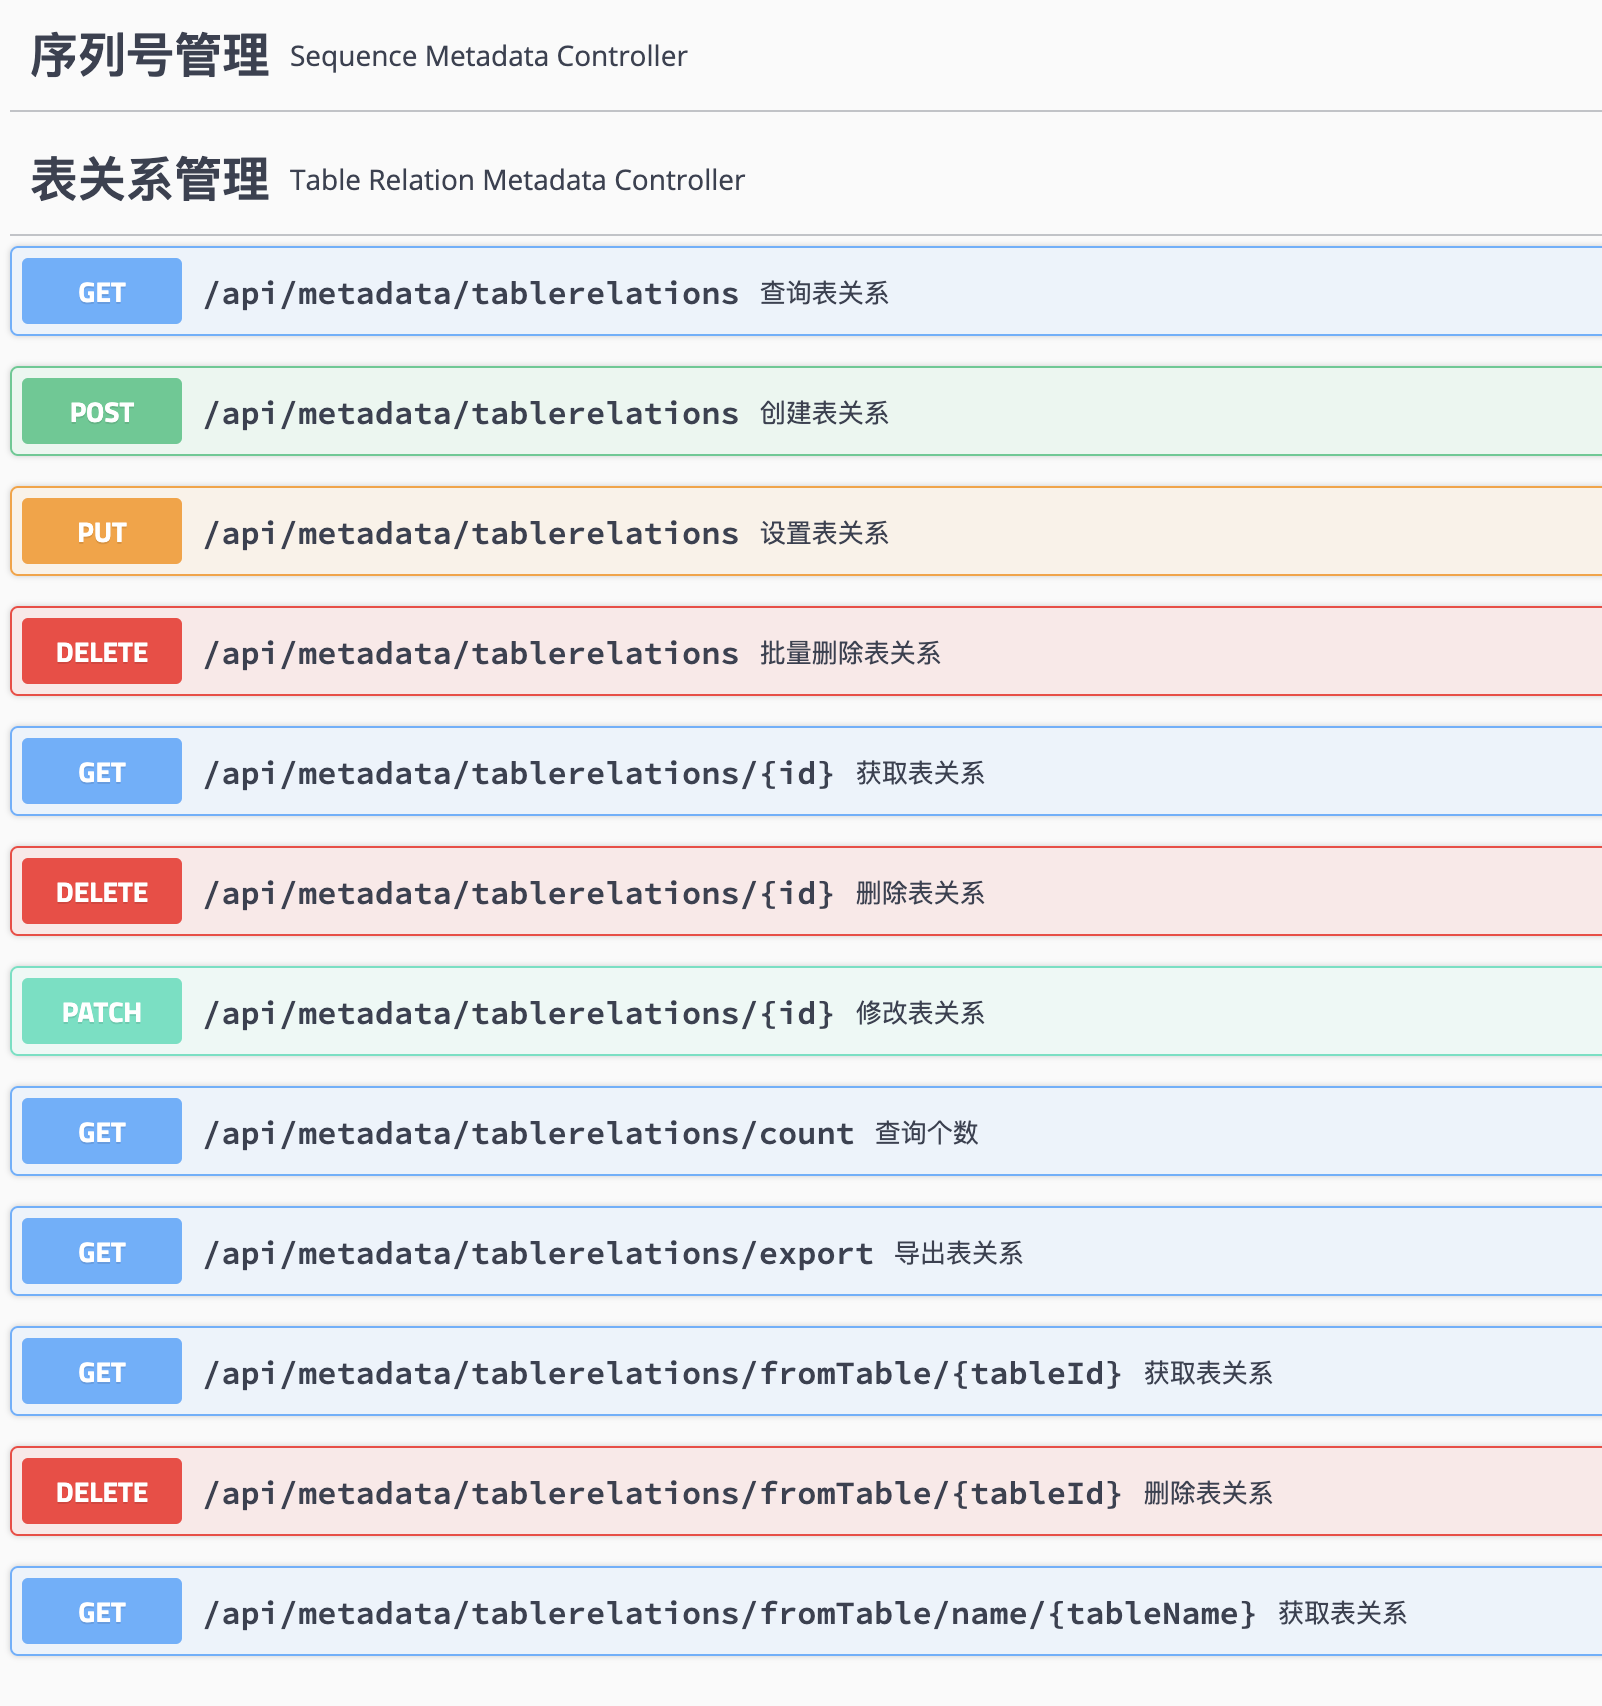Click the PUT badge for 设置表关系

pyautogui.click(x=99, y=531)
